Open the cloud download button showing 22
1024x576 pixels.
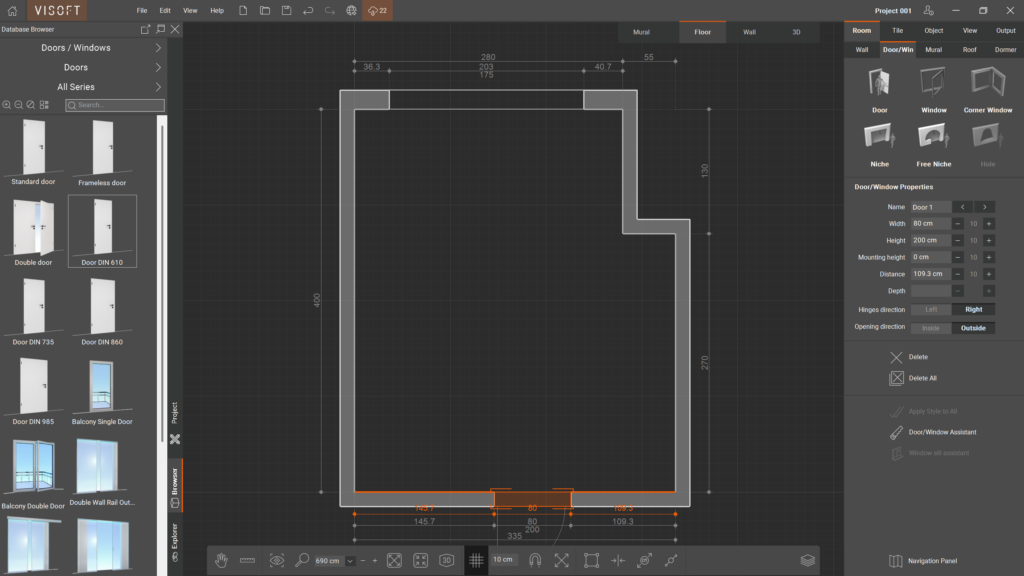click(377, 10)
